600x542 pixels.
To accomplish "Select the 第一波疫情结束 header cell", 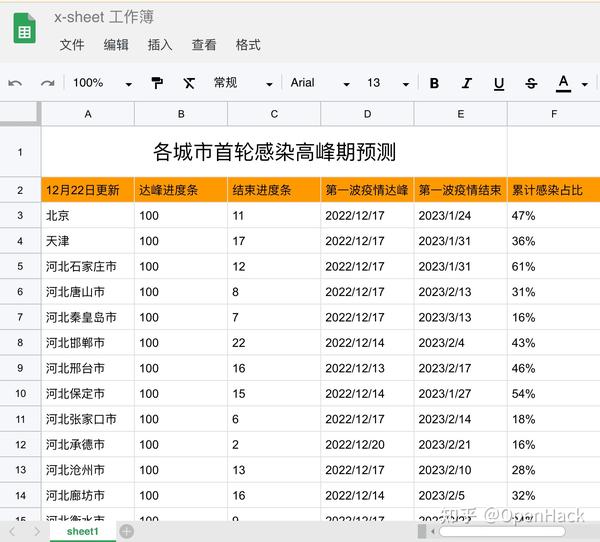I will pos(461,190).
